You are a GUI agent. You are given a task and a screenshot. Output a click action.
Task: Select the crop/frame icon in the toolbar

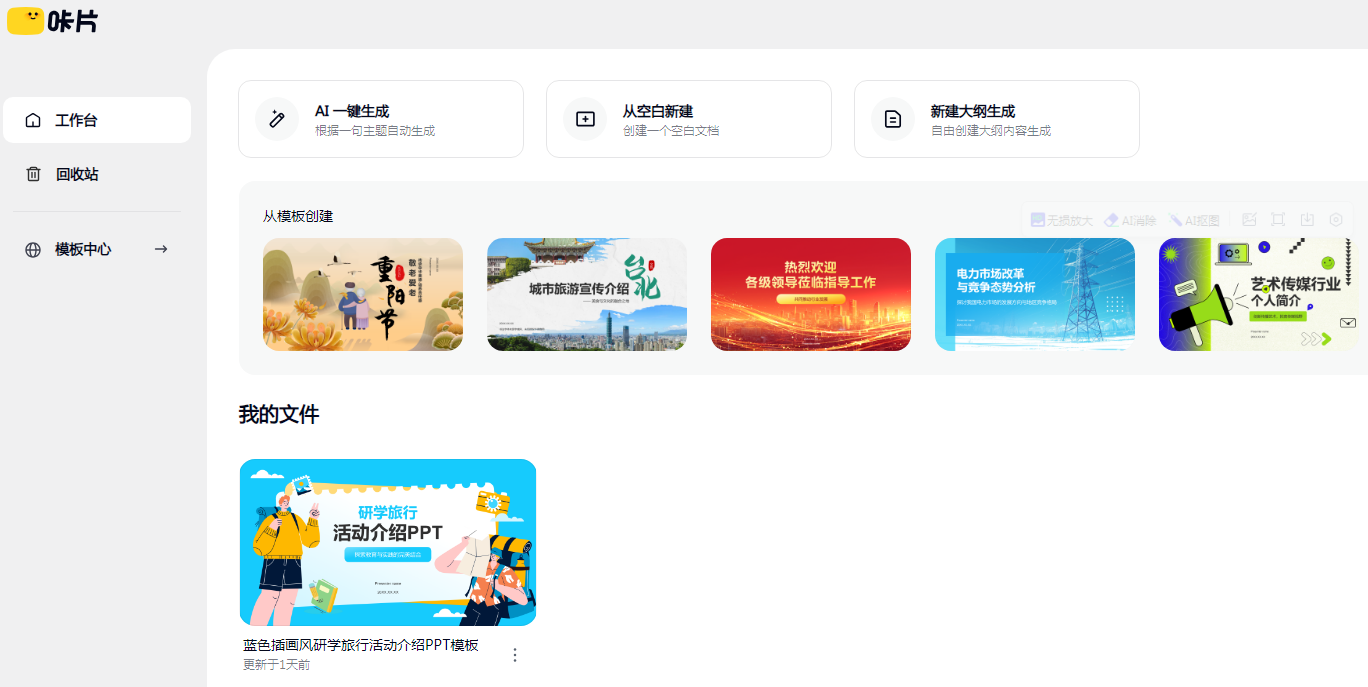(x=1277, y=219)
